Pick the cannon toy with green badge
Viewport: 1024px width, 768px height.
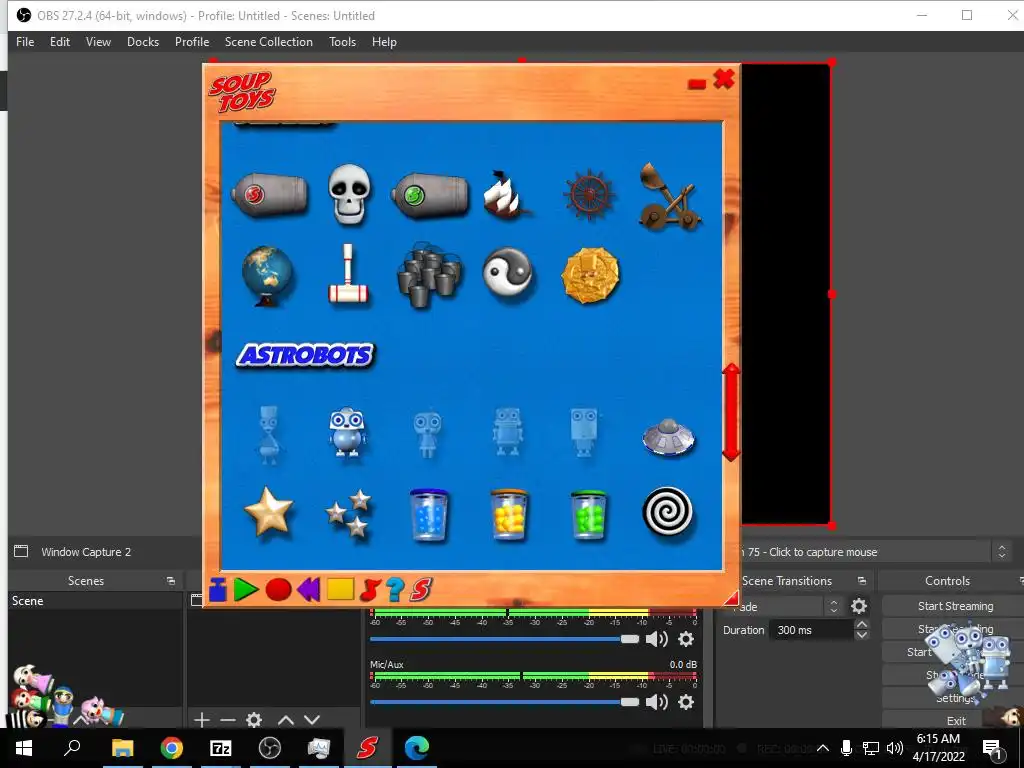click(x=430, y=194)
